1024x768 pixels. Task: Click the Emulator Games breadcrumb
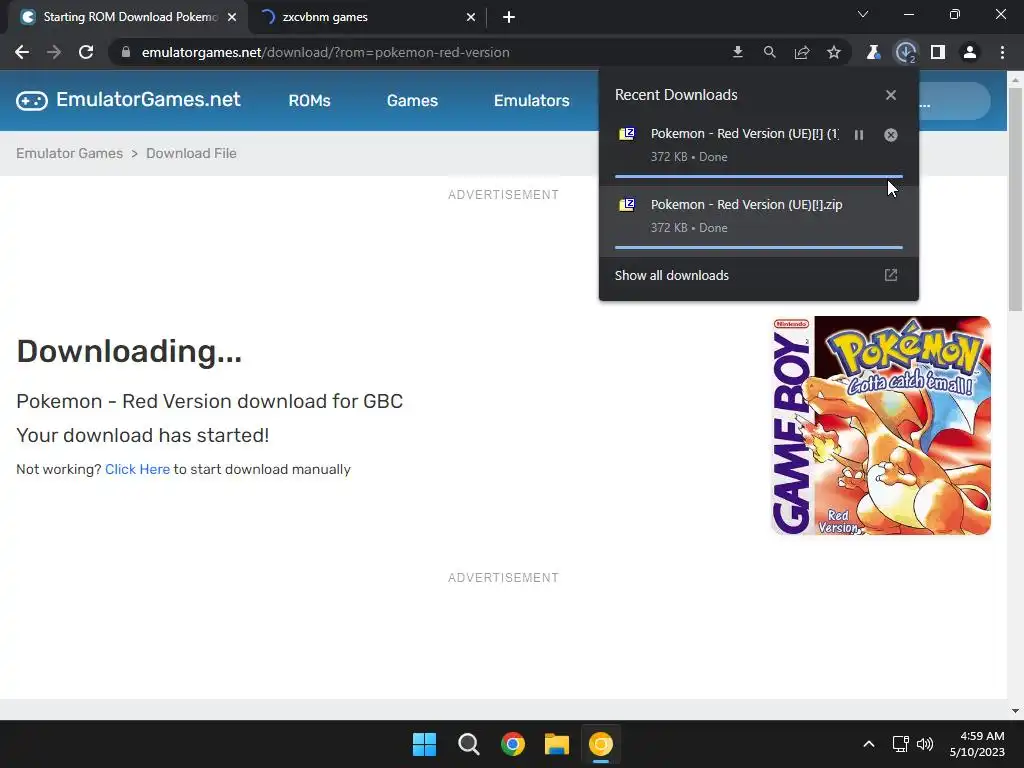(x=69, y=153)
